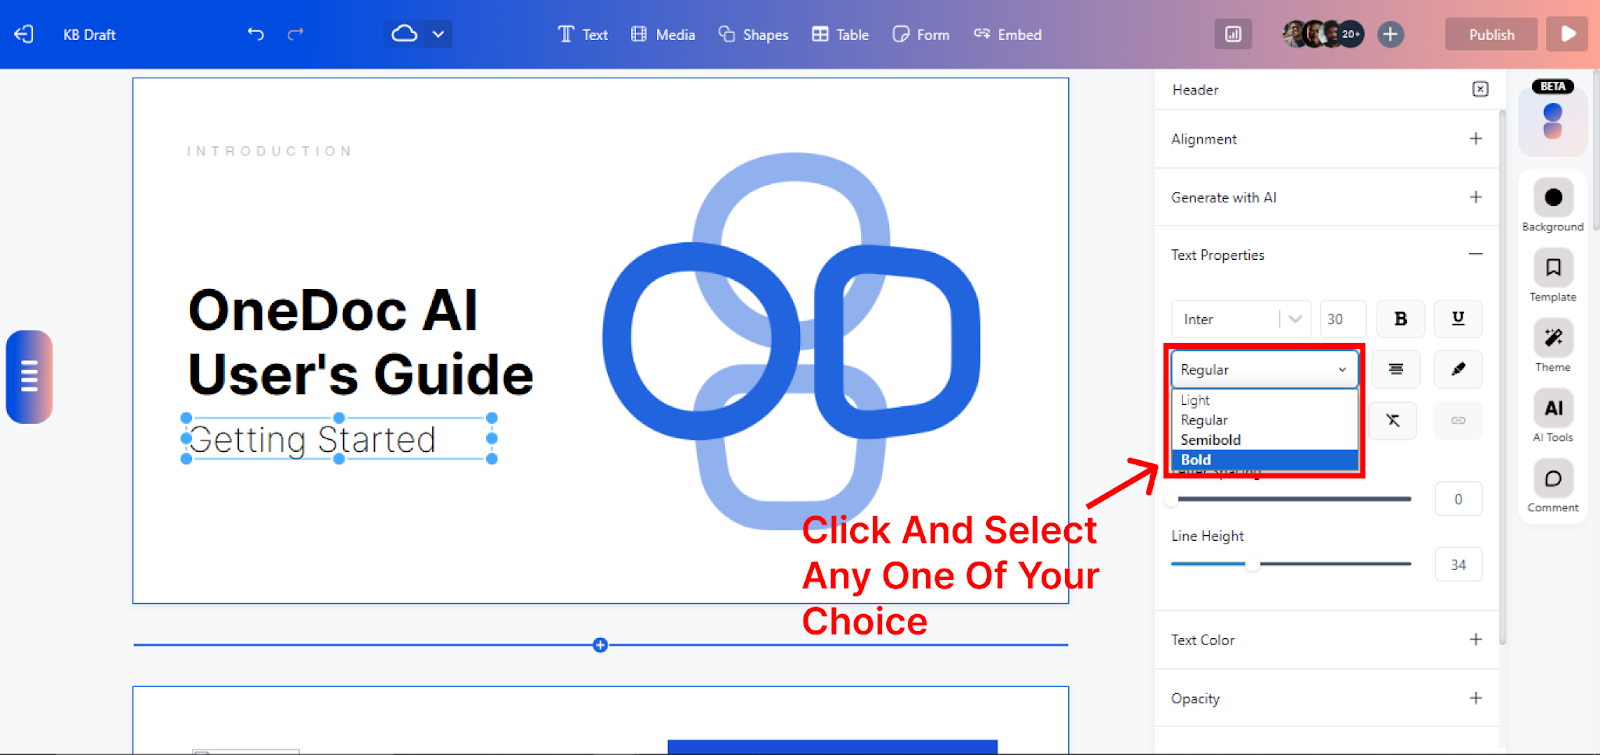Image resolution: width=1600 pixels, height=755 pixels.
Task: Open the BETA assistant icon
Action: point(1553,119)
